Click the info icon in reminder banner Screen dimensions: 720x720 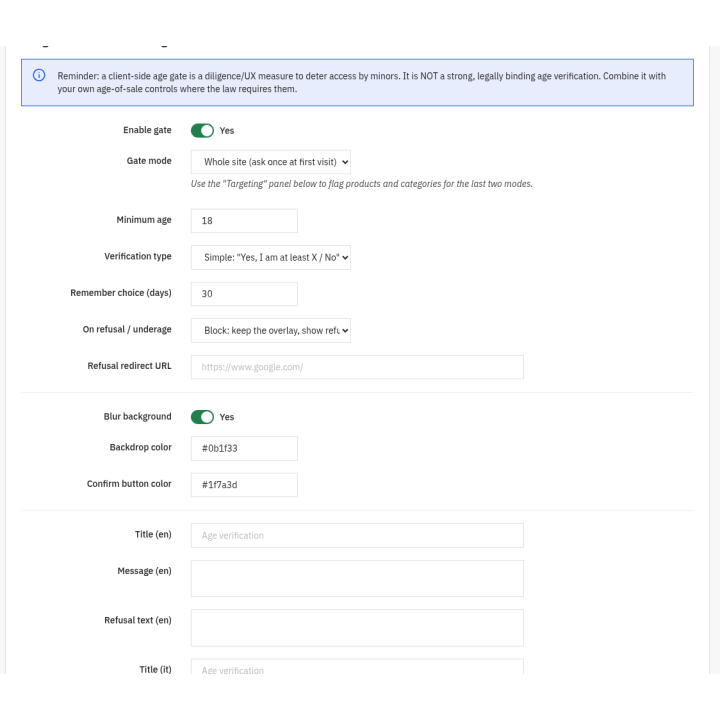click(x=39, y=75)
